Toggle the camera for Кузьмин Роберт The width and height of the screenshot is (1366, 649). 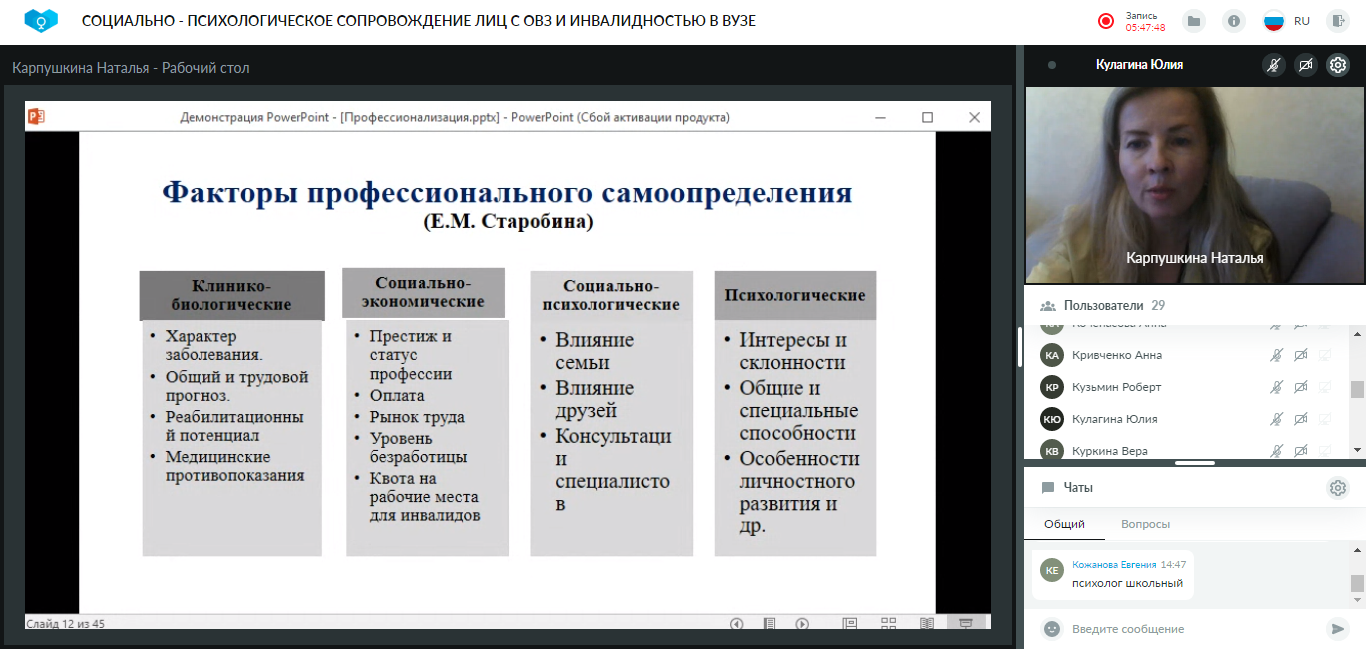click(1301, 387)
